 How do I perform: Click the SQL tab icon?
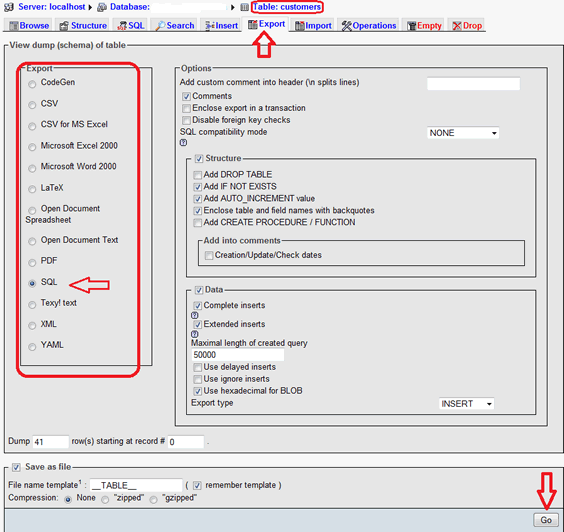[x=122, y=26]
